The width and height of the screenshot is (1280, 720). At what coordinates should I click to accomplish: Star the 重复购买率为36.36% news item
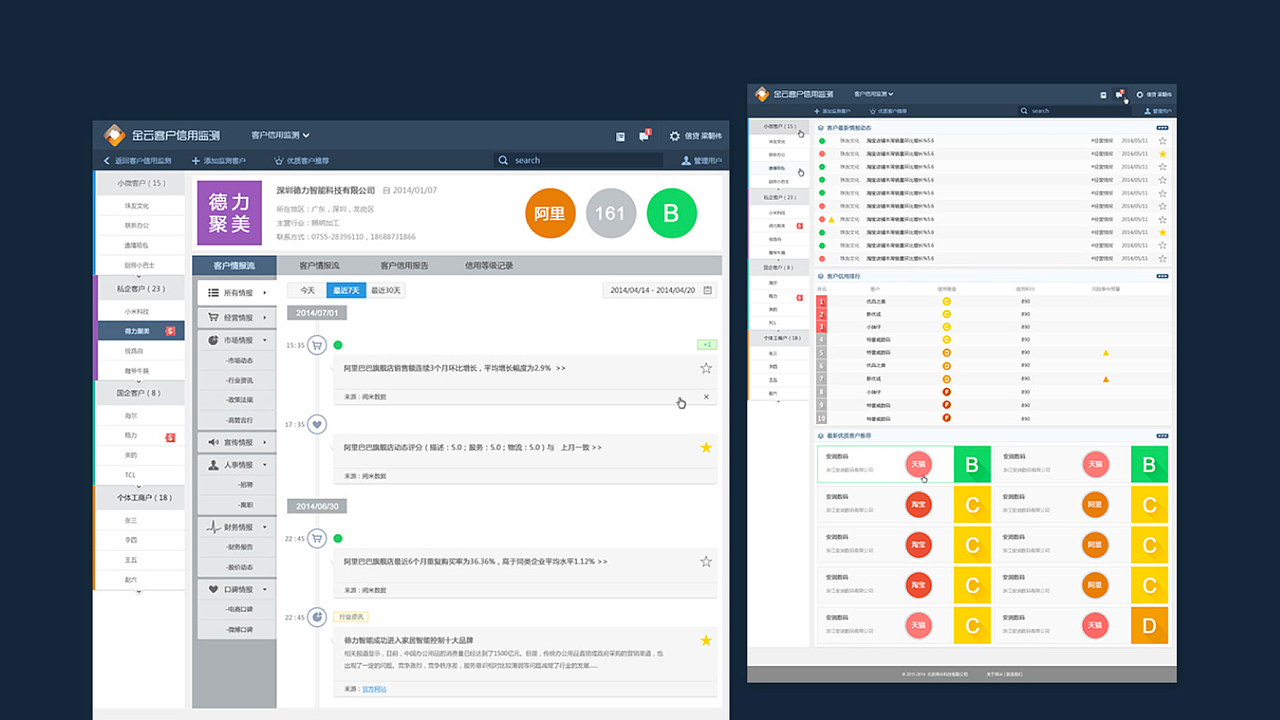tap(706, 562)
